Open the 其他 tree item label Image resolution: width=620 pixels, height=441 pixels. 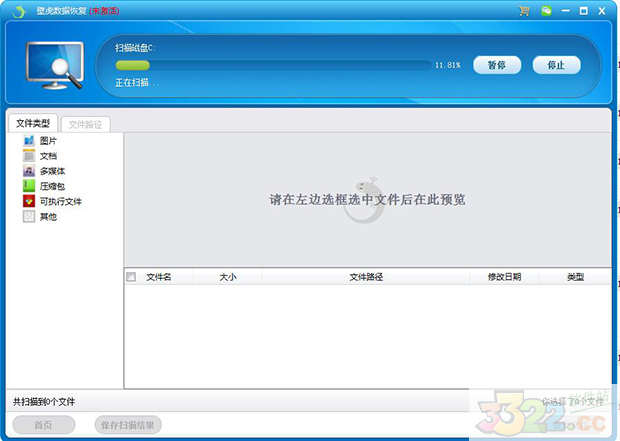tap(48, 217)
